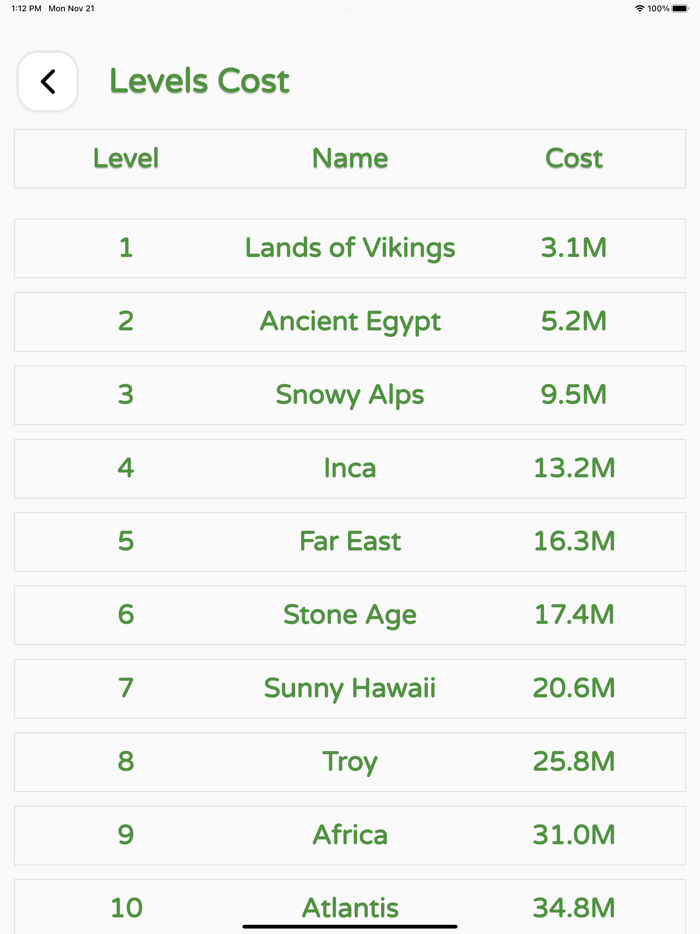The image size is (700, 934).
Task: Tap the home indicator bar
Action: 350,926
